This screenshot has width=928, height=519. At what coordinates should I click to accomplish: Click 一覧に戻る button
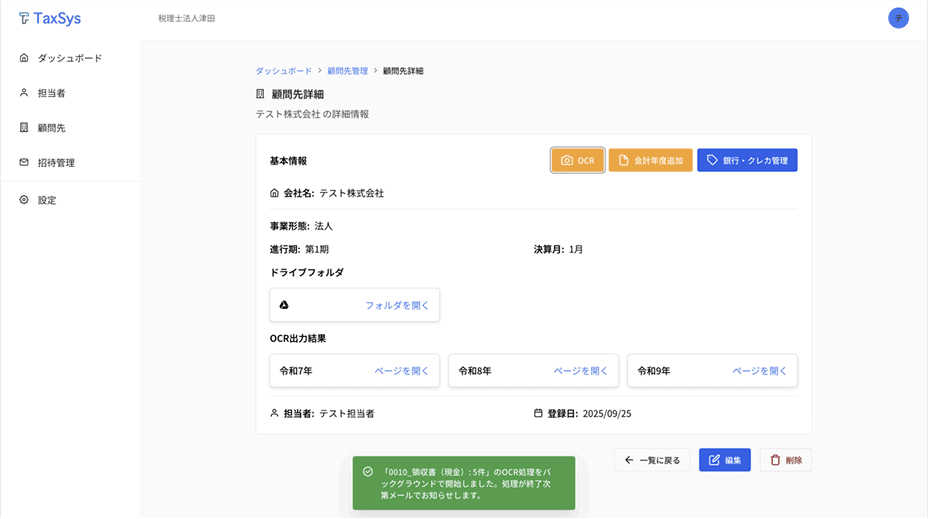coord(652,460)
